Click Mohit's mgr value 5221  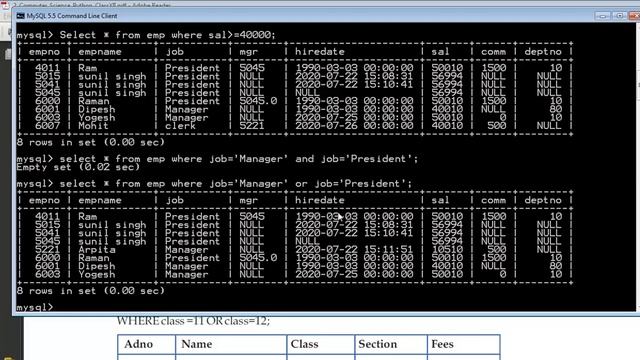(251, 126)
